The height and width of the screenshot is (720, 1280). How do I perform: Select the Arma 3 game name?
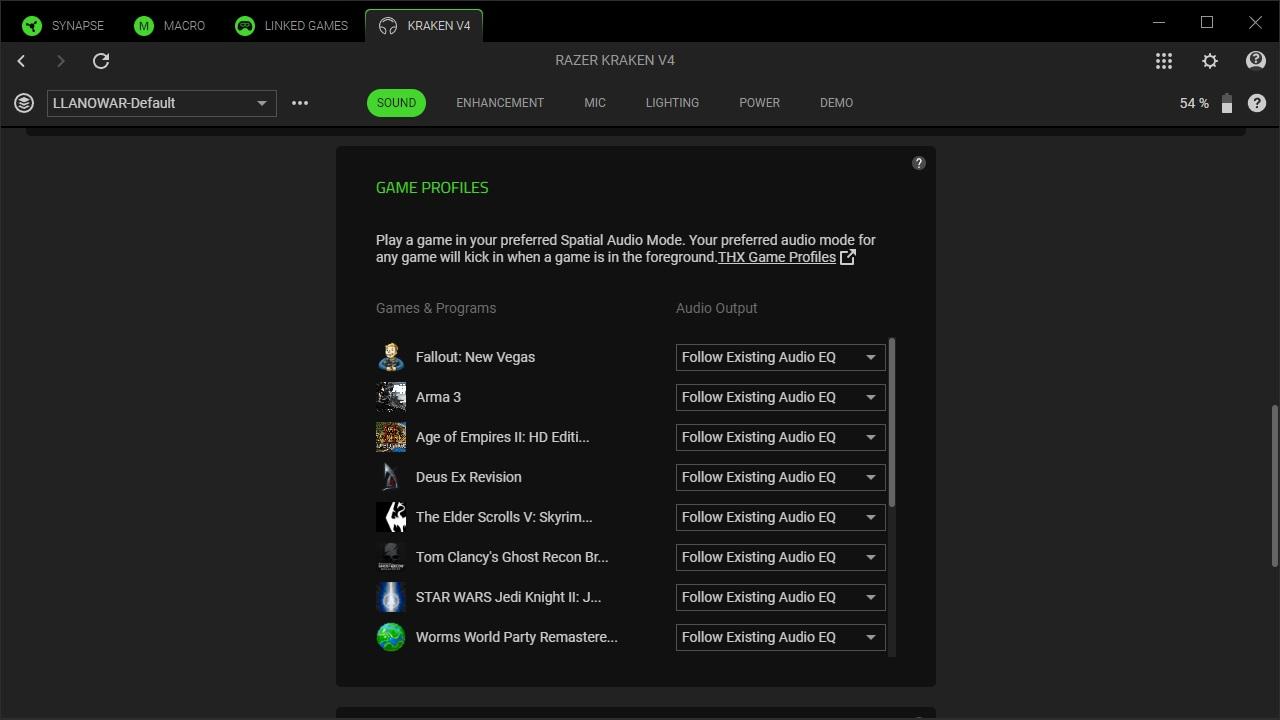(438, 397)
